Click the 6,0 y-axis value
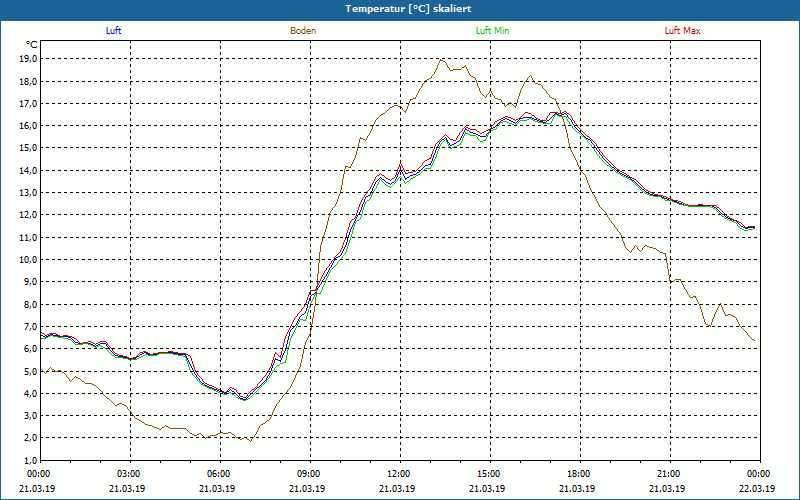The height and width of the screenshot is (500, 800). [31, 348]
